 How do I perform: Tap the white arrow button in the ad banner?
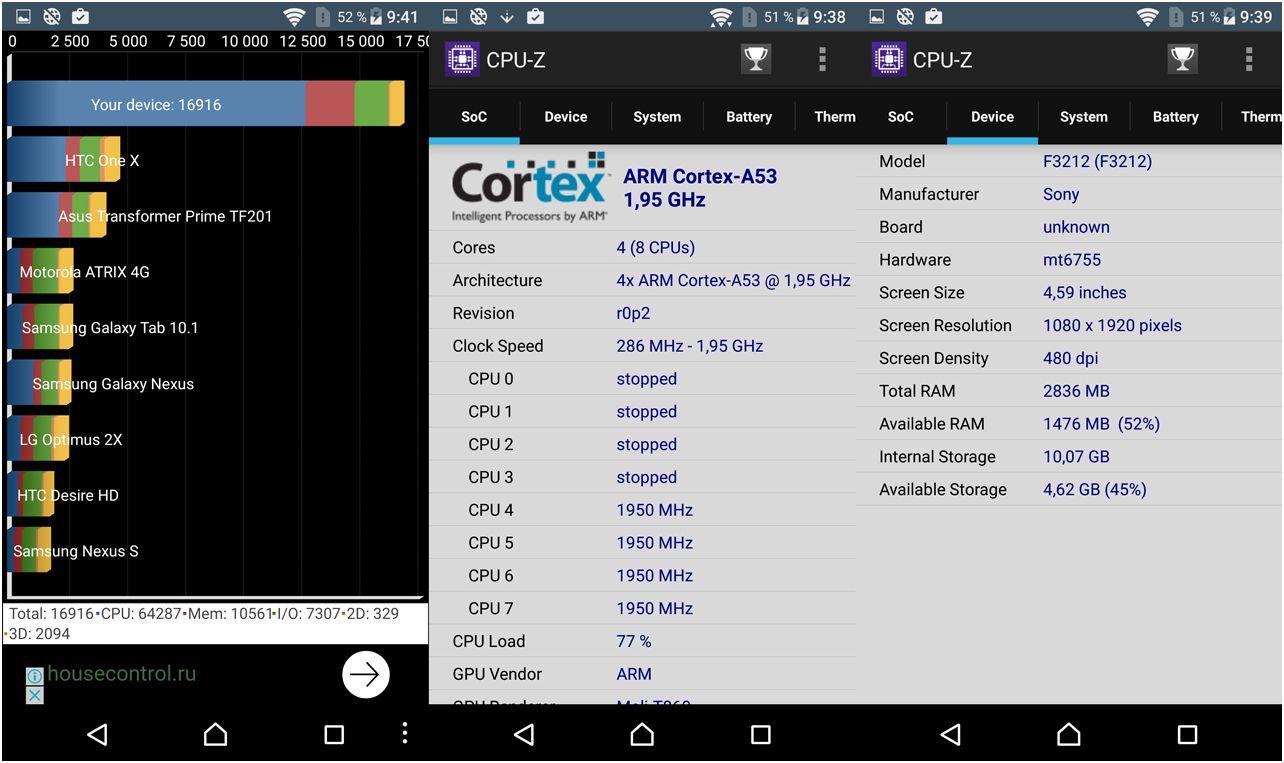tap(365, 675)
